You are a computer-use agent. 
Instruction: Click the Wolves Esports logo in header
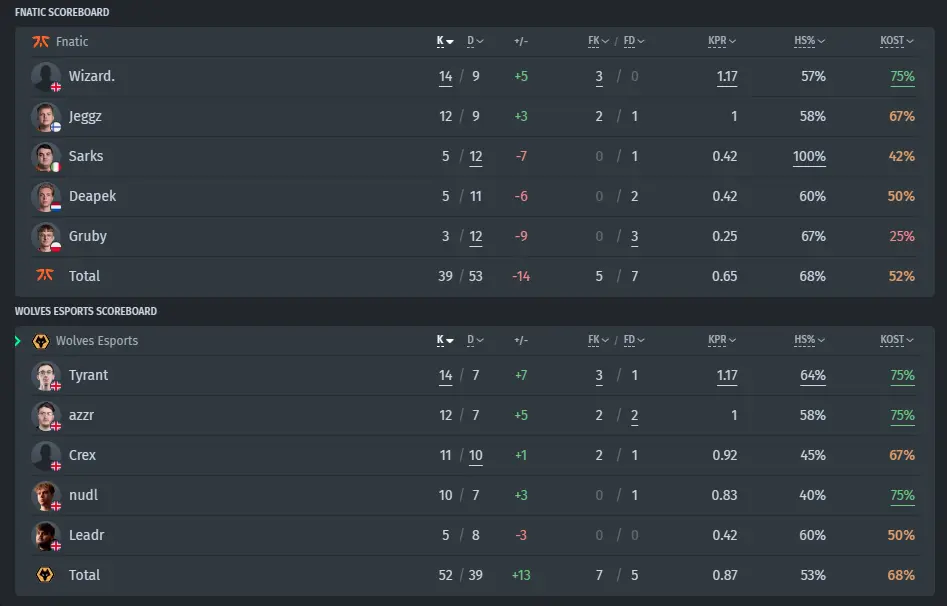click(x=40, y=341)
